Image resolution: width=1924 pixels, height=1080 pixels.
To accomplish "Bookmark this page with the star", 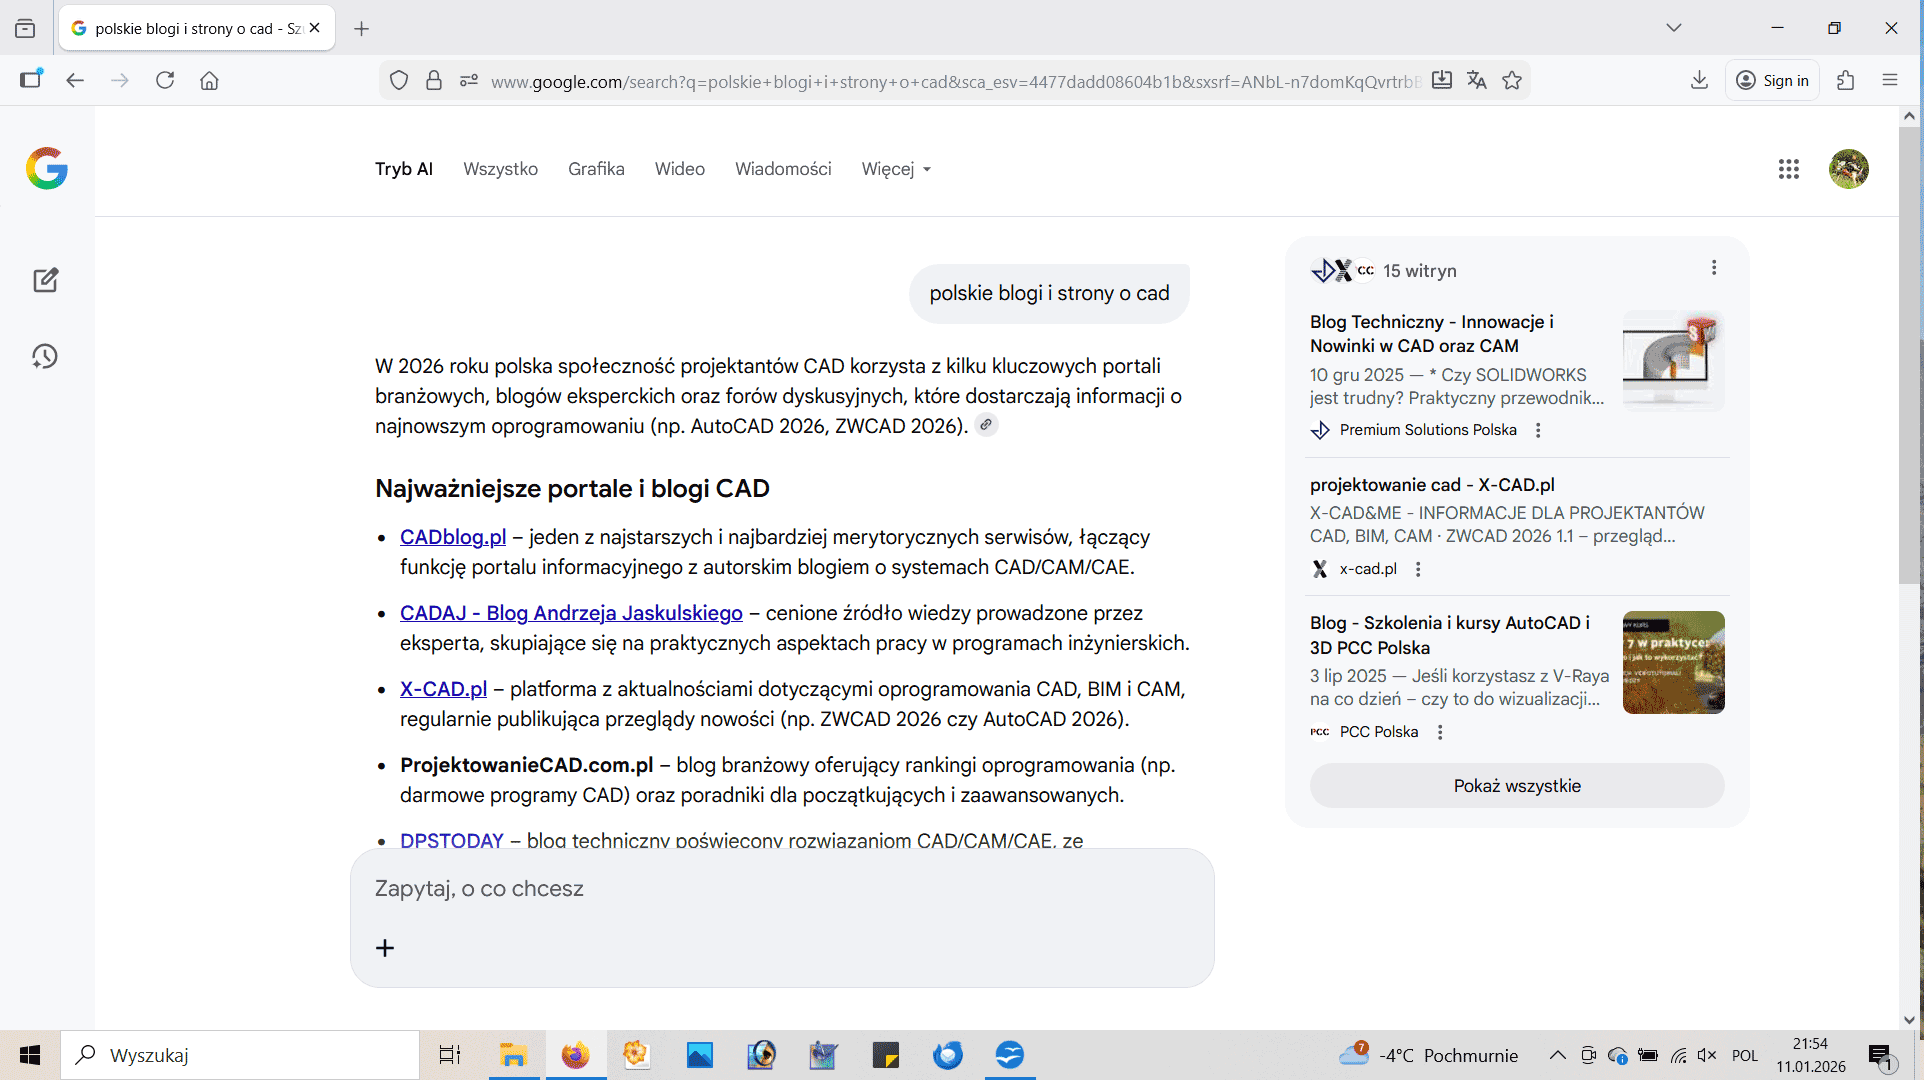I will 1512,81.
